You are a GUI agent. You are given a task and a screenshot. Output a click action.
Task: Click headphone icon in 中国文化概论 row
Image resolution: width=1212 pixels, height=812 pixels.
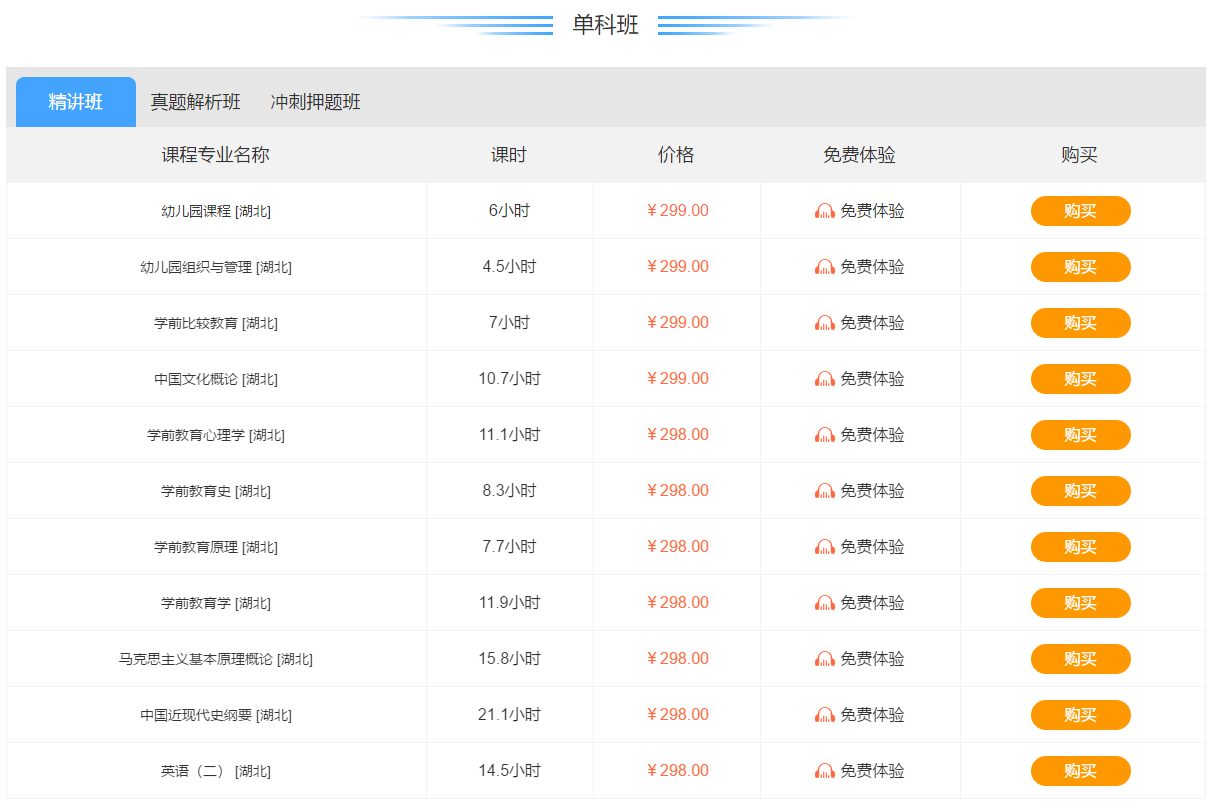pos(825,379)
